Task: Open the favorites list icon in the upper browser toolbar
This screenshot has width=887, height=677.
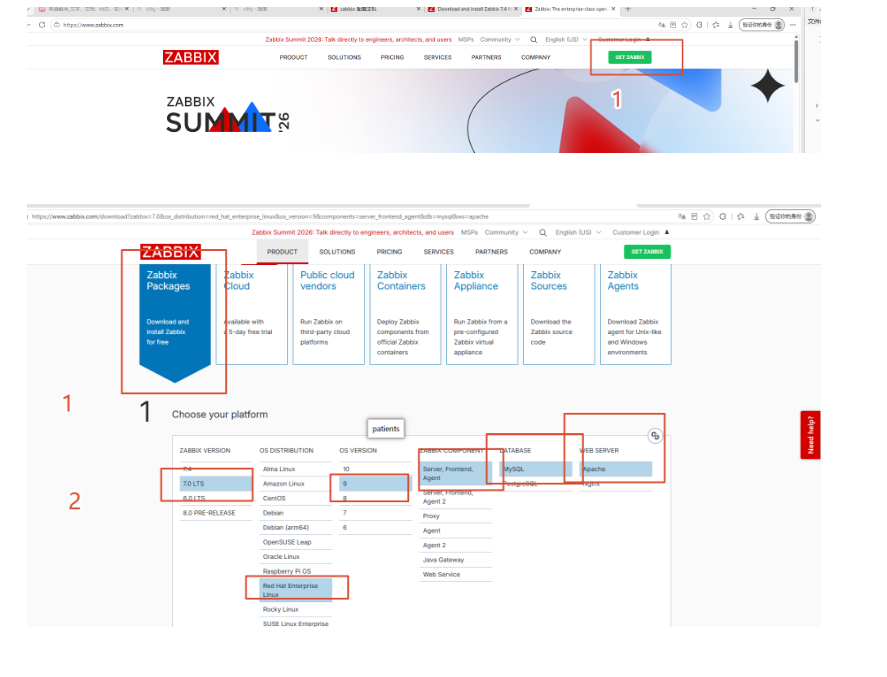Action: point(716,25)
